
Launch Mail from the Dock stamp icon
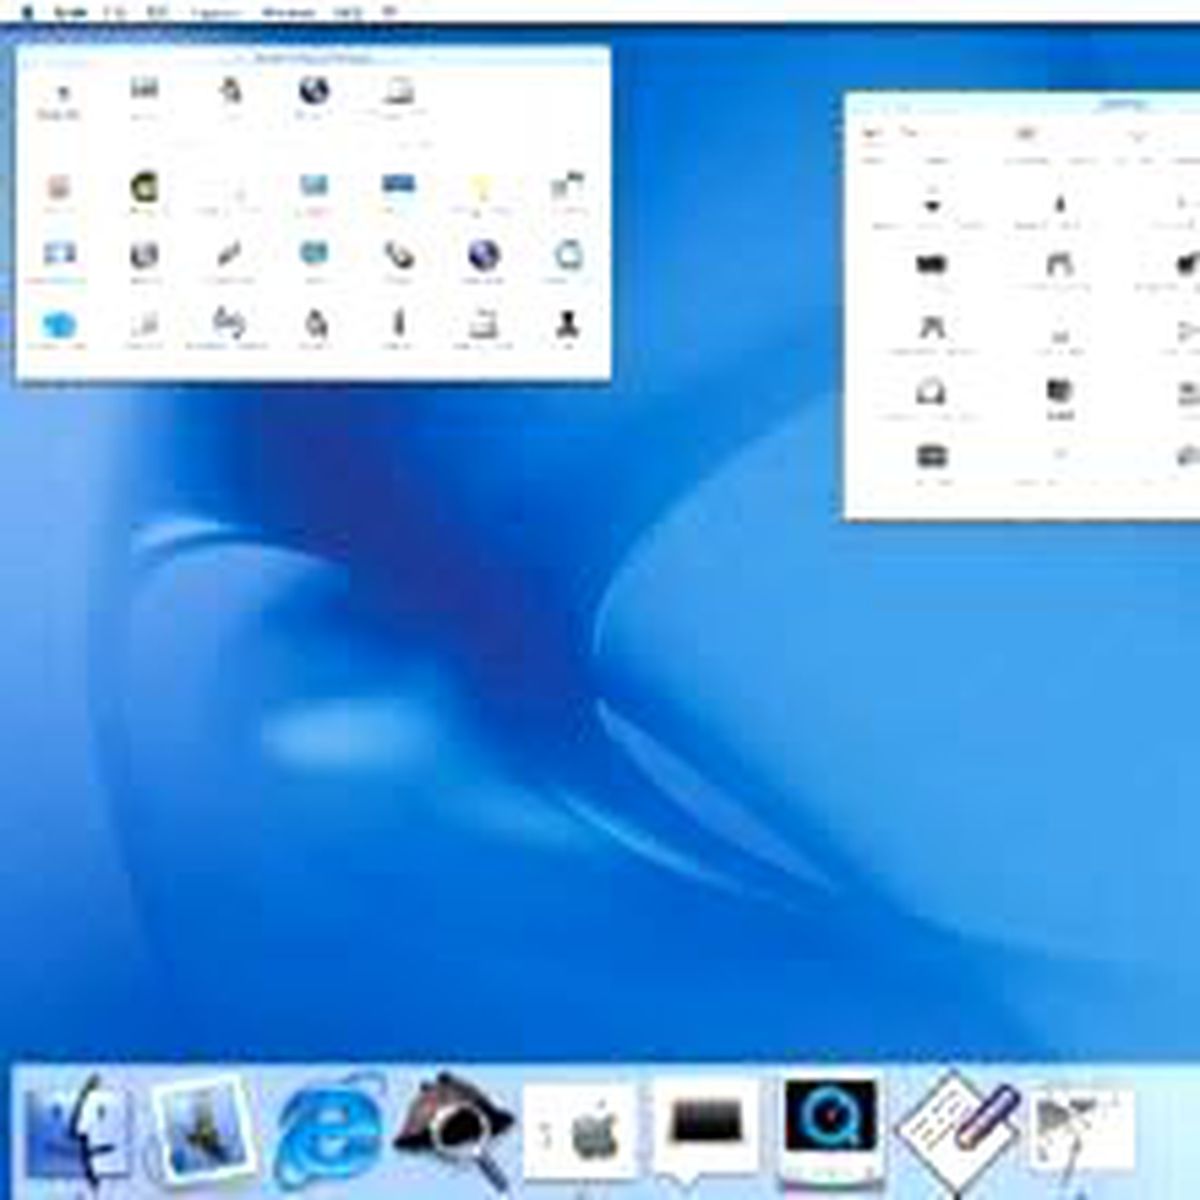[203, 1130]
